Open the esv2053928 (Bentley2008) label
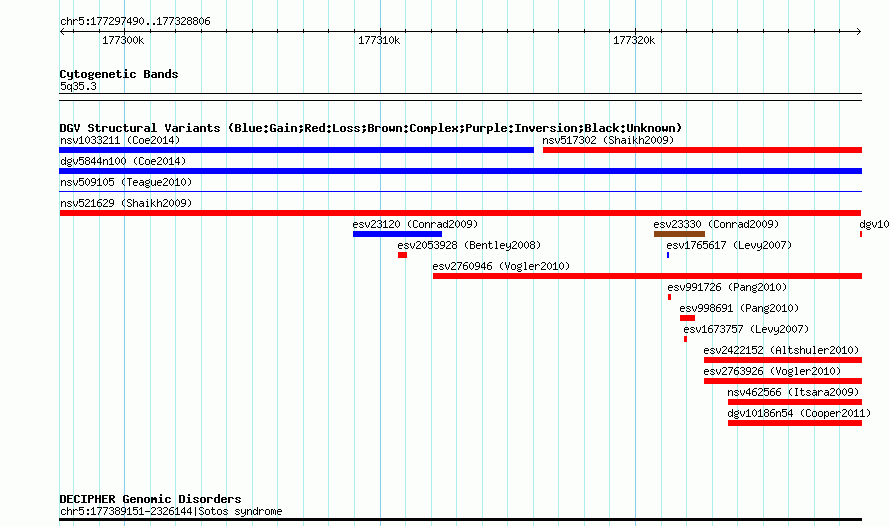 tap(469, 245)
